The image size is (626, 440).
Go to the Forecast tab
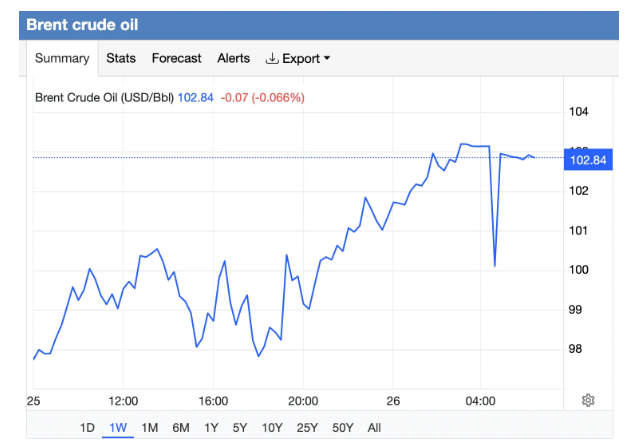pyautogui.click(x=176, y=59)
